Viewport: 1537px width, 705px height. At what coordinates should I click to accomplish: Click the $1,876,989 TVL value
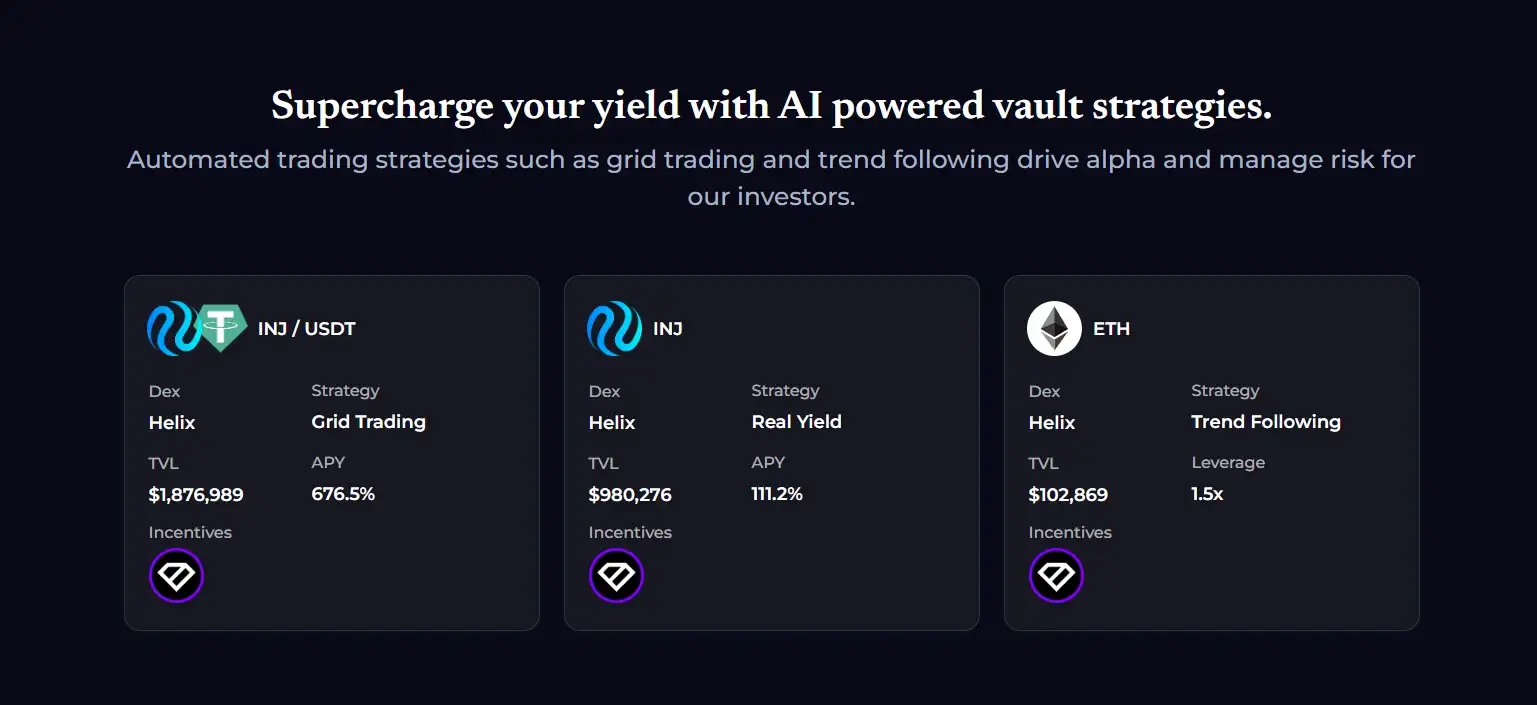[196, 495]
